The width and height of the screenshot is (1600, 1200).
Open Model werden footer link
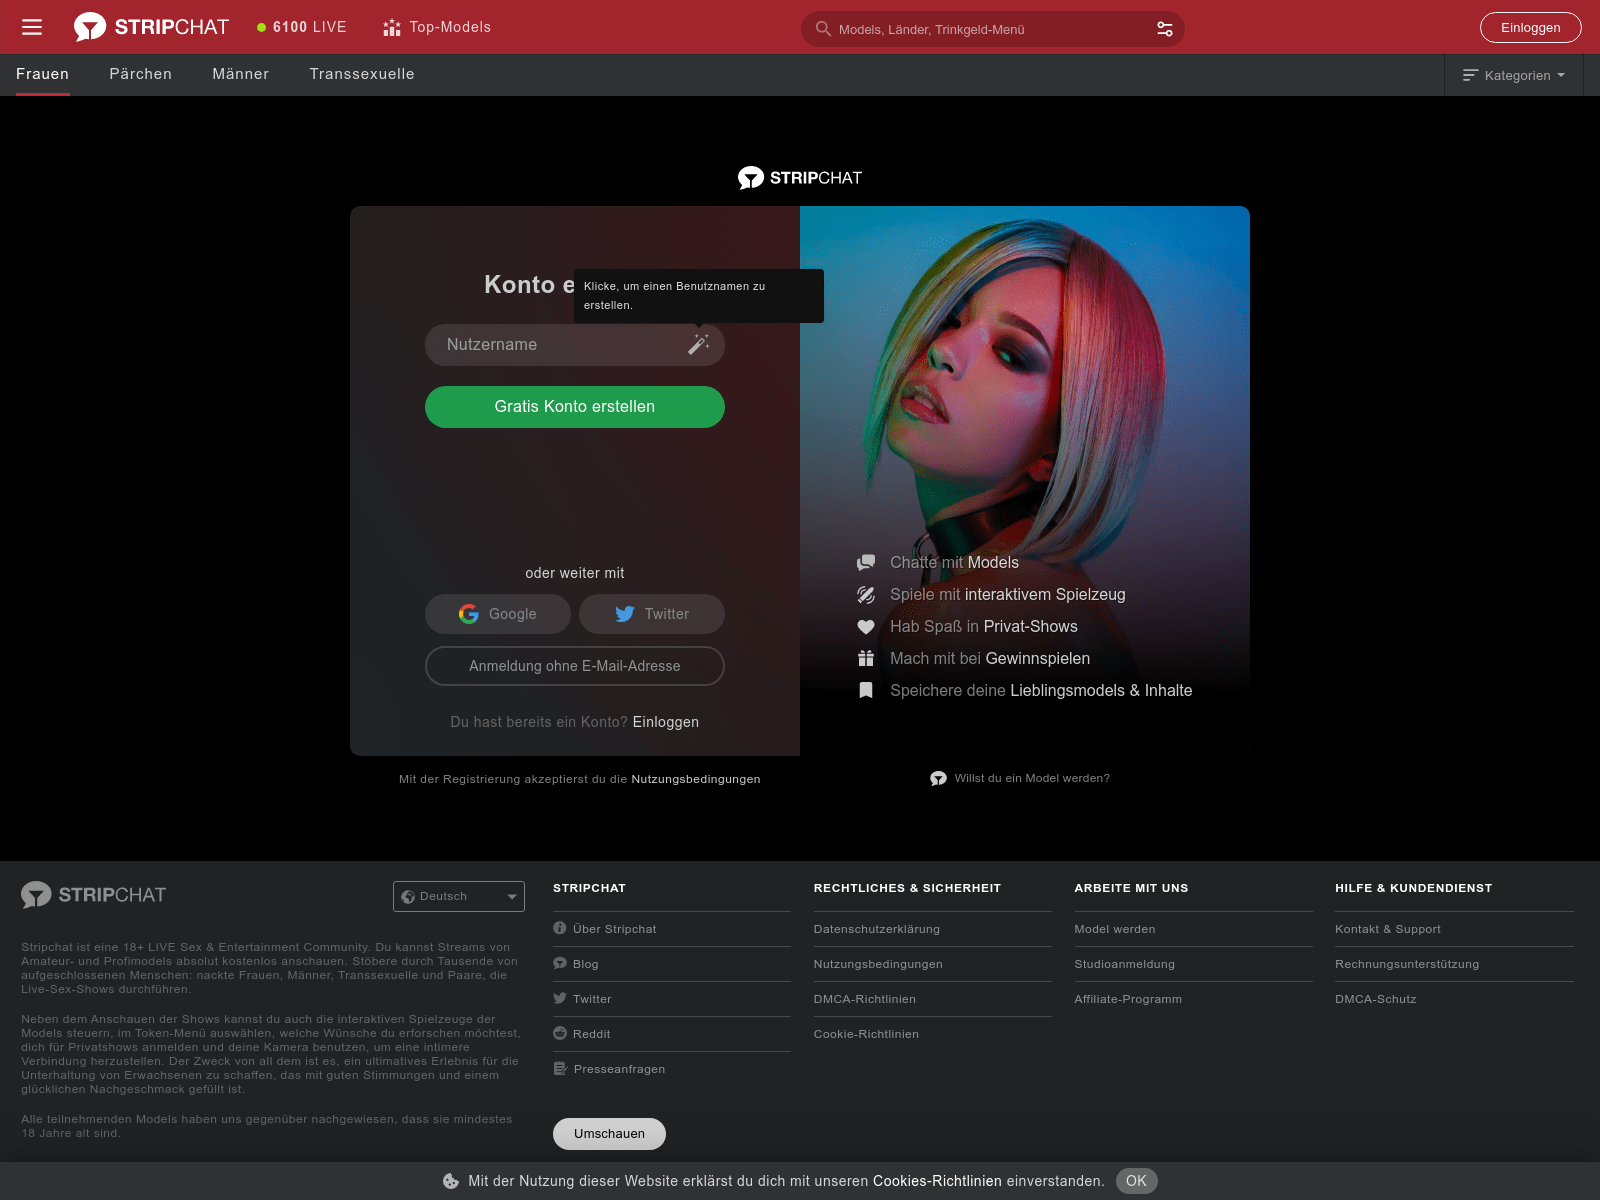point(1115,929)
